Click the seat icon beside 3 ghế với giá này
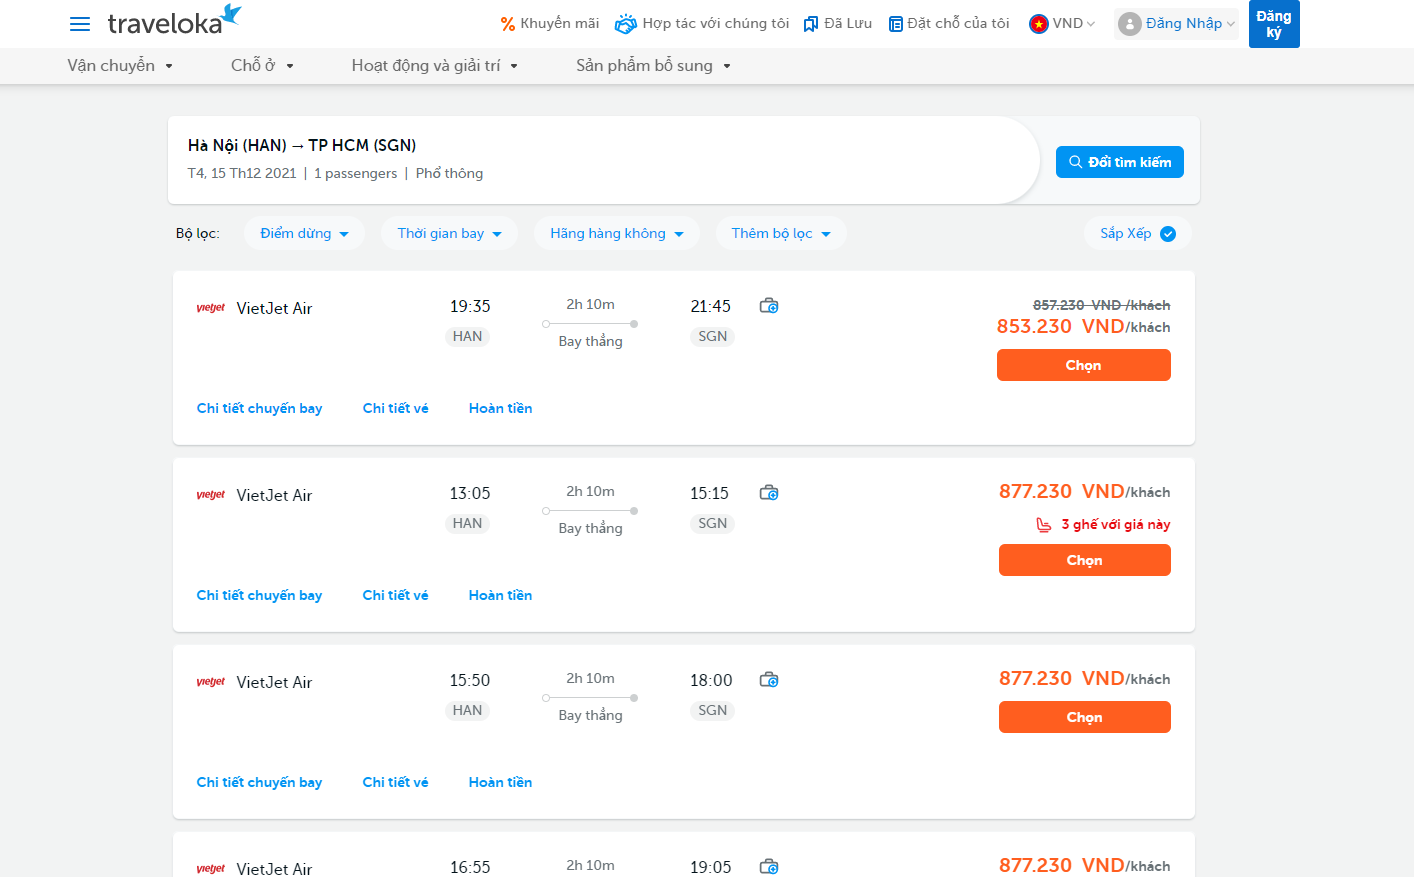This screenshot has height=877, width=1414. [1044, 525]
